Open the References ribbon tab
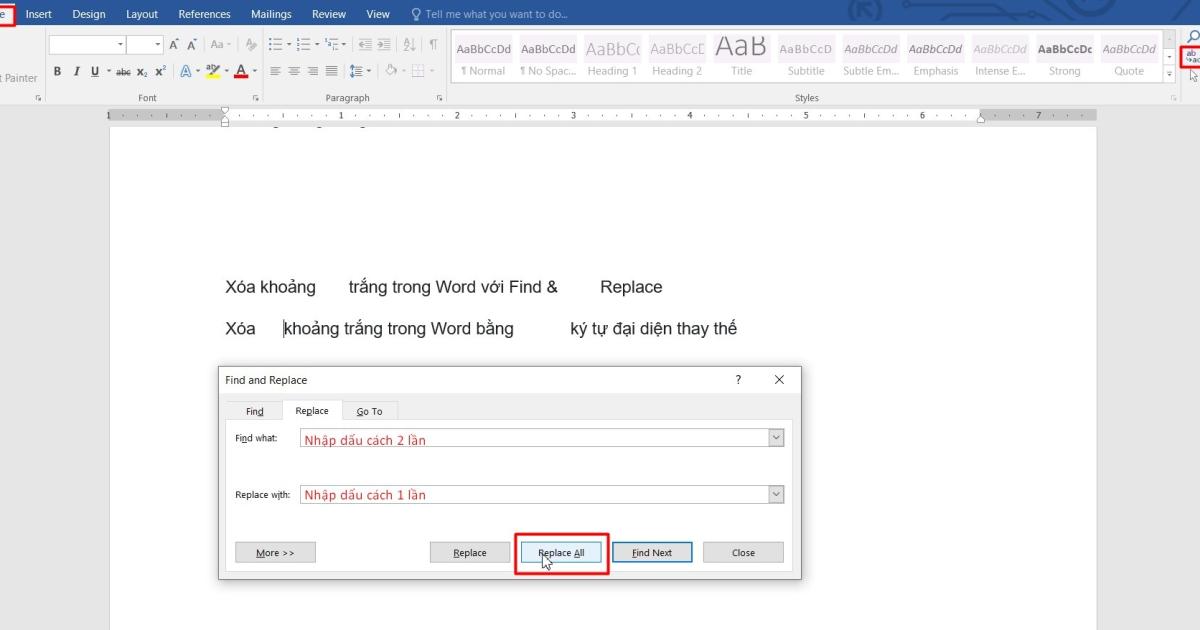 click(204, 13)
